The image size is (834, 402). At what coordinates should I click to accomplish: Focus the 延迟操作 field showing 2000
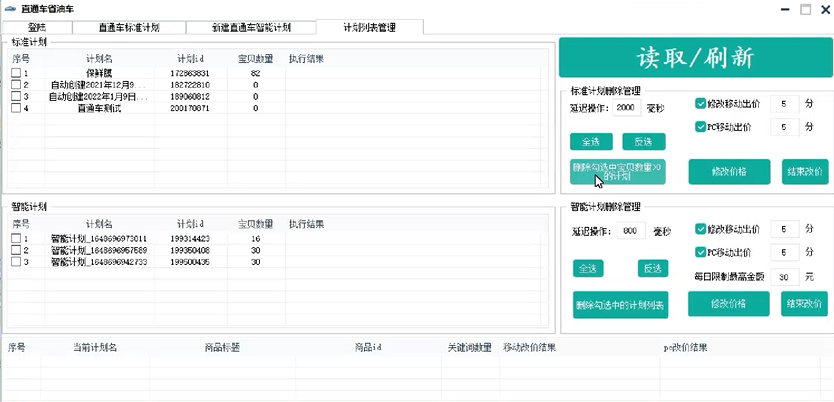coord(627,108)
